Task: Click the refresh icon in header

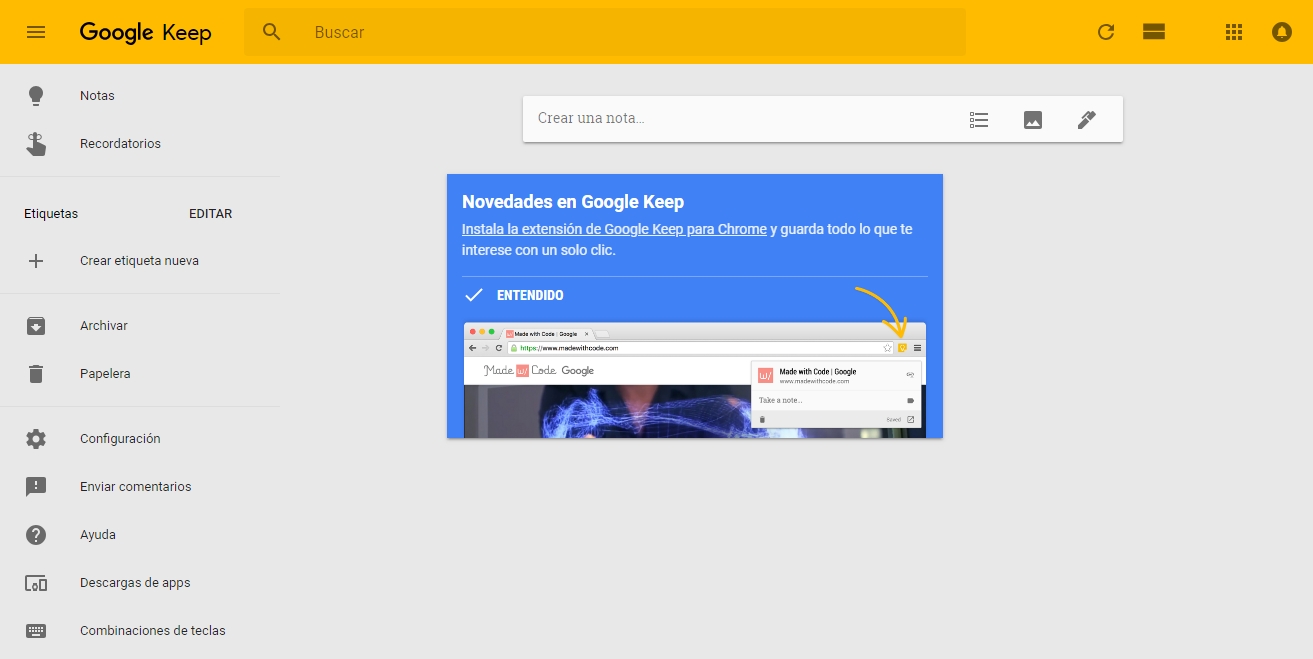Action: click(1106, 32)
